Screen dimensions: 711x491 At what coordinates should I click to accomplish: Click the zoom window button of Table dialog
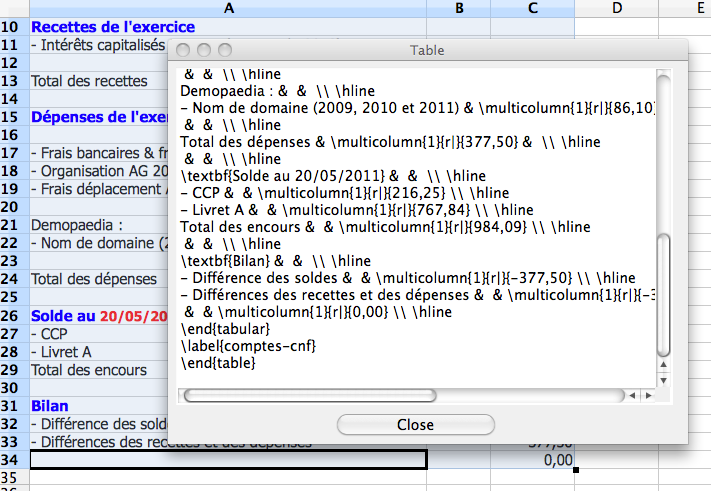point(225,50)
